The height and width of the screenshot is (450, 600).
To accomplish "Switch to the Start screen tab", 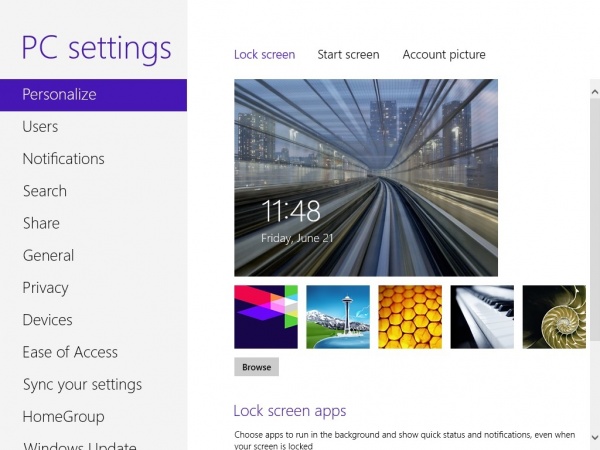I will pyautogui.click(x=348, y=54).
